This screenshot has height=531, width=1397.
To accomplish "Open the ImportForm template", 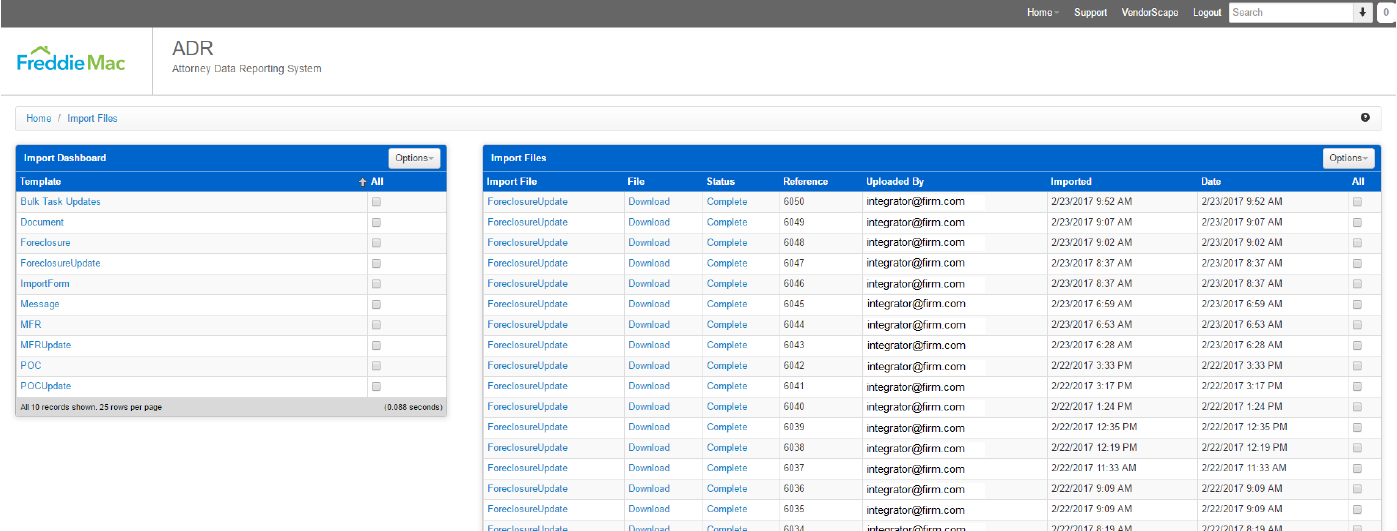I will pos(45,284).
